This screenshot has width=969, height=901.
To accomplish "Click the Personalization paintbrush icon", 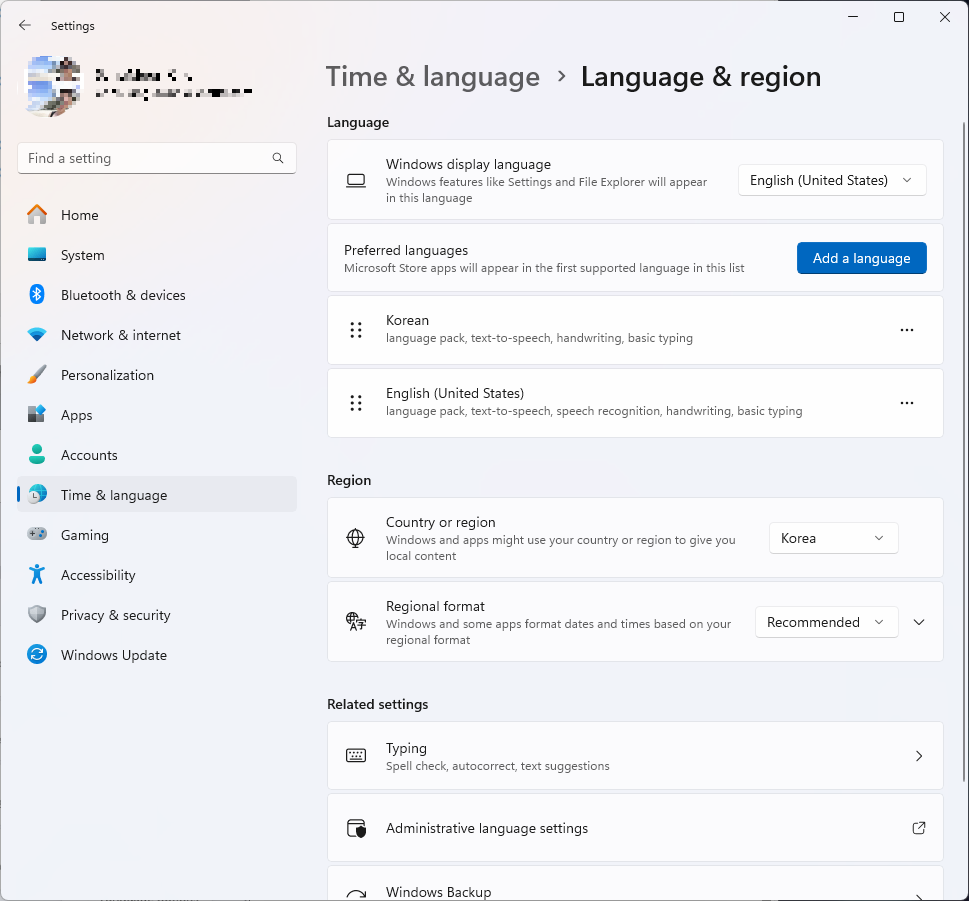I will (37, 374).
